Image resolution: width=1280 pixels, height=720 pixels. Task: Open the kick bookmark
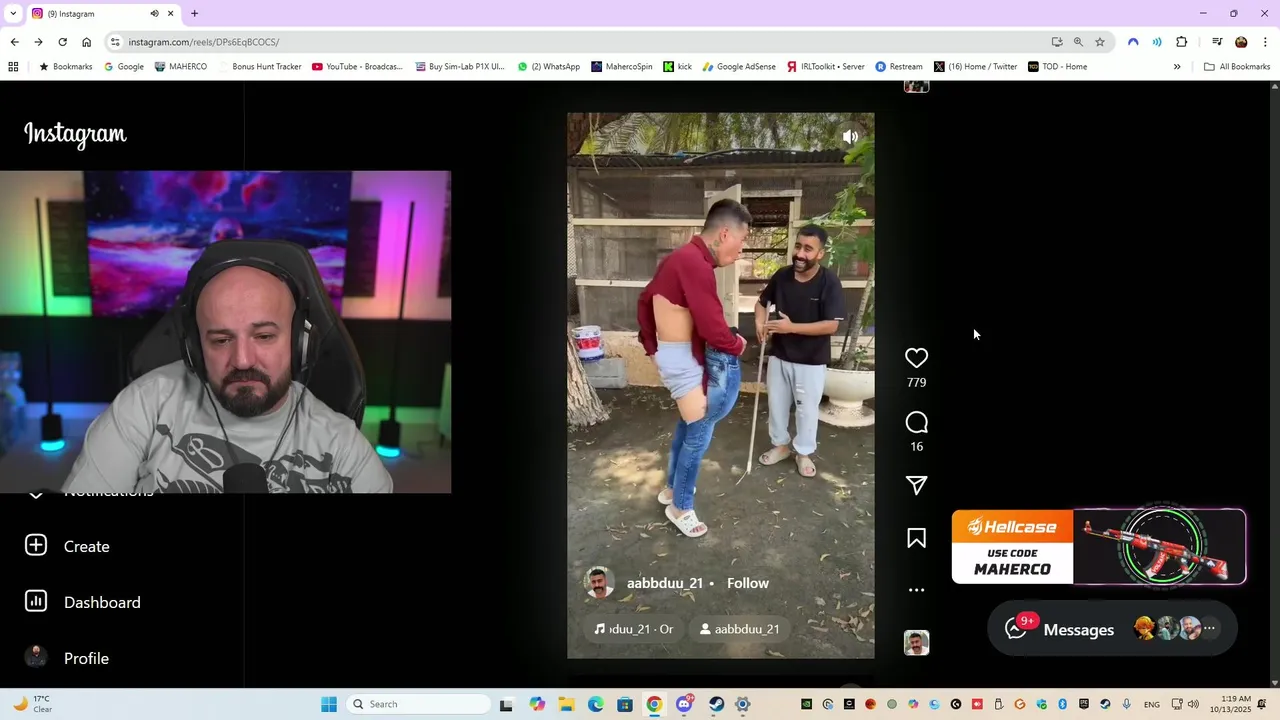678,67
